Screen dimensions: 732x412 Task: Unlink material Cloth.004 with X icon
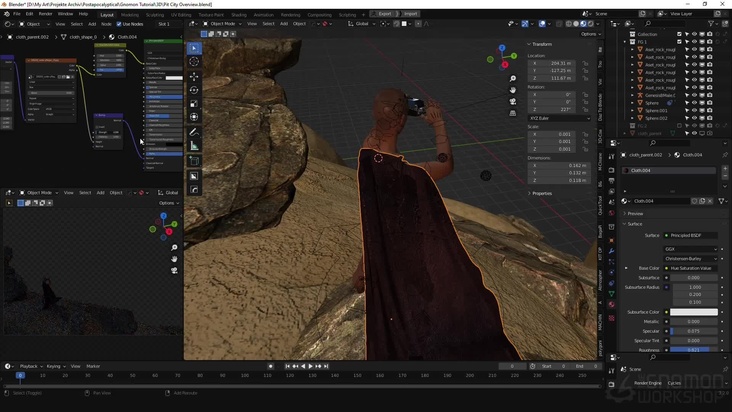710,201
